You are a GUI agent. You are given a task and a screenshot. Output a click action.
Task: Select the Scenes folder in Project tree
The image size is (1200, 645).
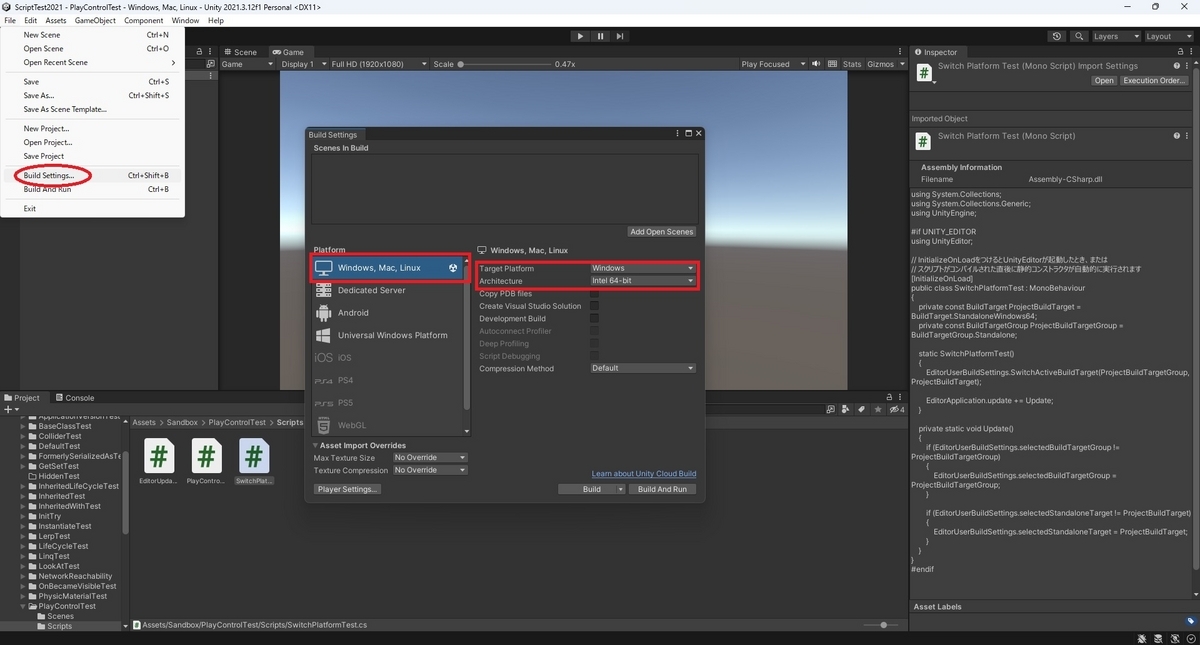(61, 616)
